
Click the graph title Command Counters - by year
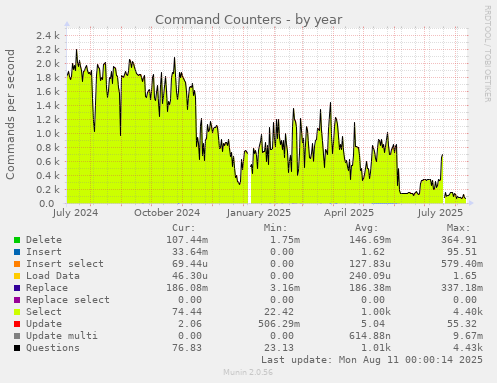[249, 20]
